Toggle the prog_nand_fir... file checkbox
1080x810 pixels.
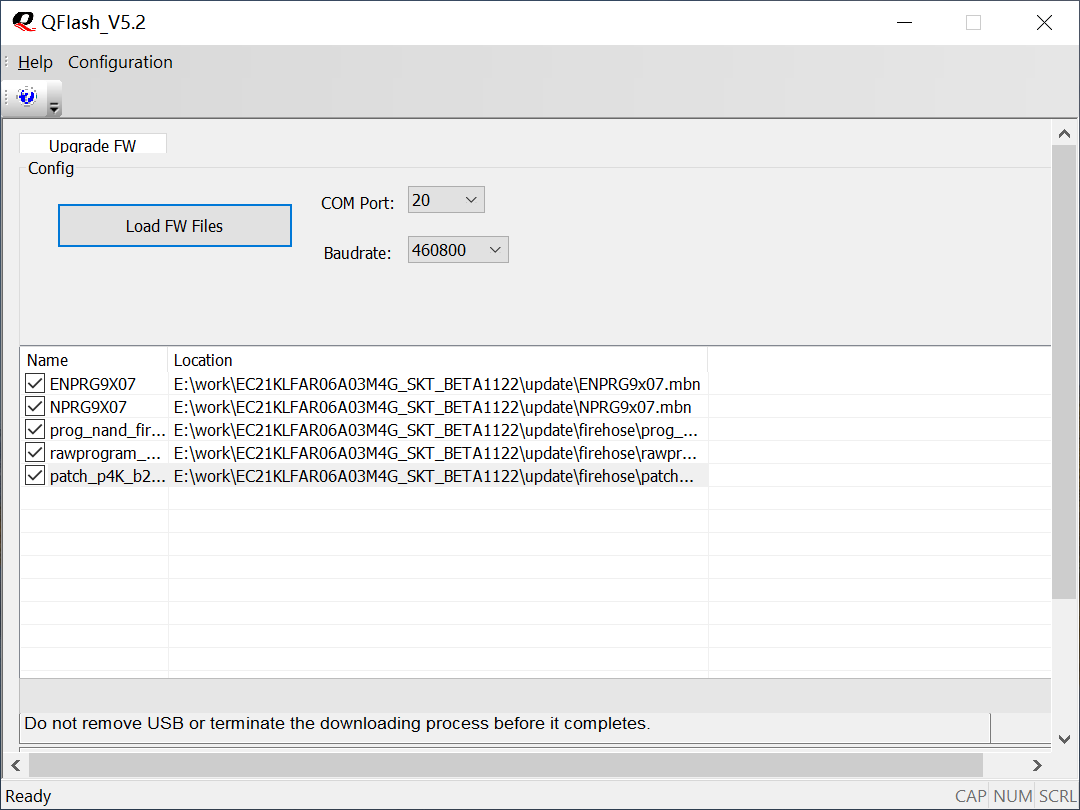pos(35,430)
